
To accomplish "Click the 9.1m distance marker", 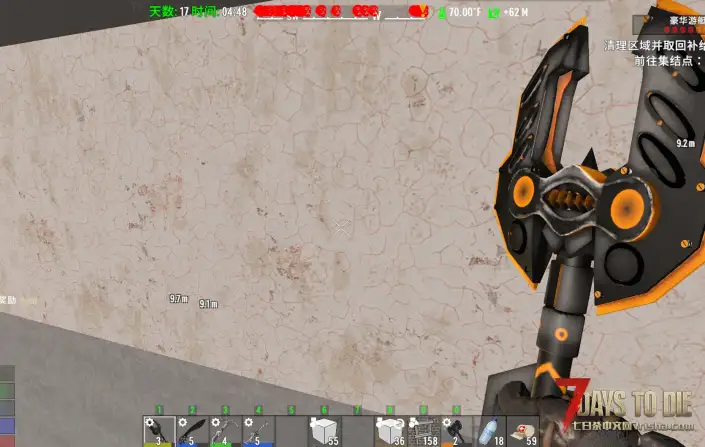I will (x=209, y=304).
